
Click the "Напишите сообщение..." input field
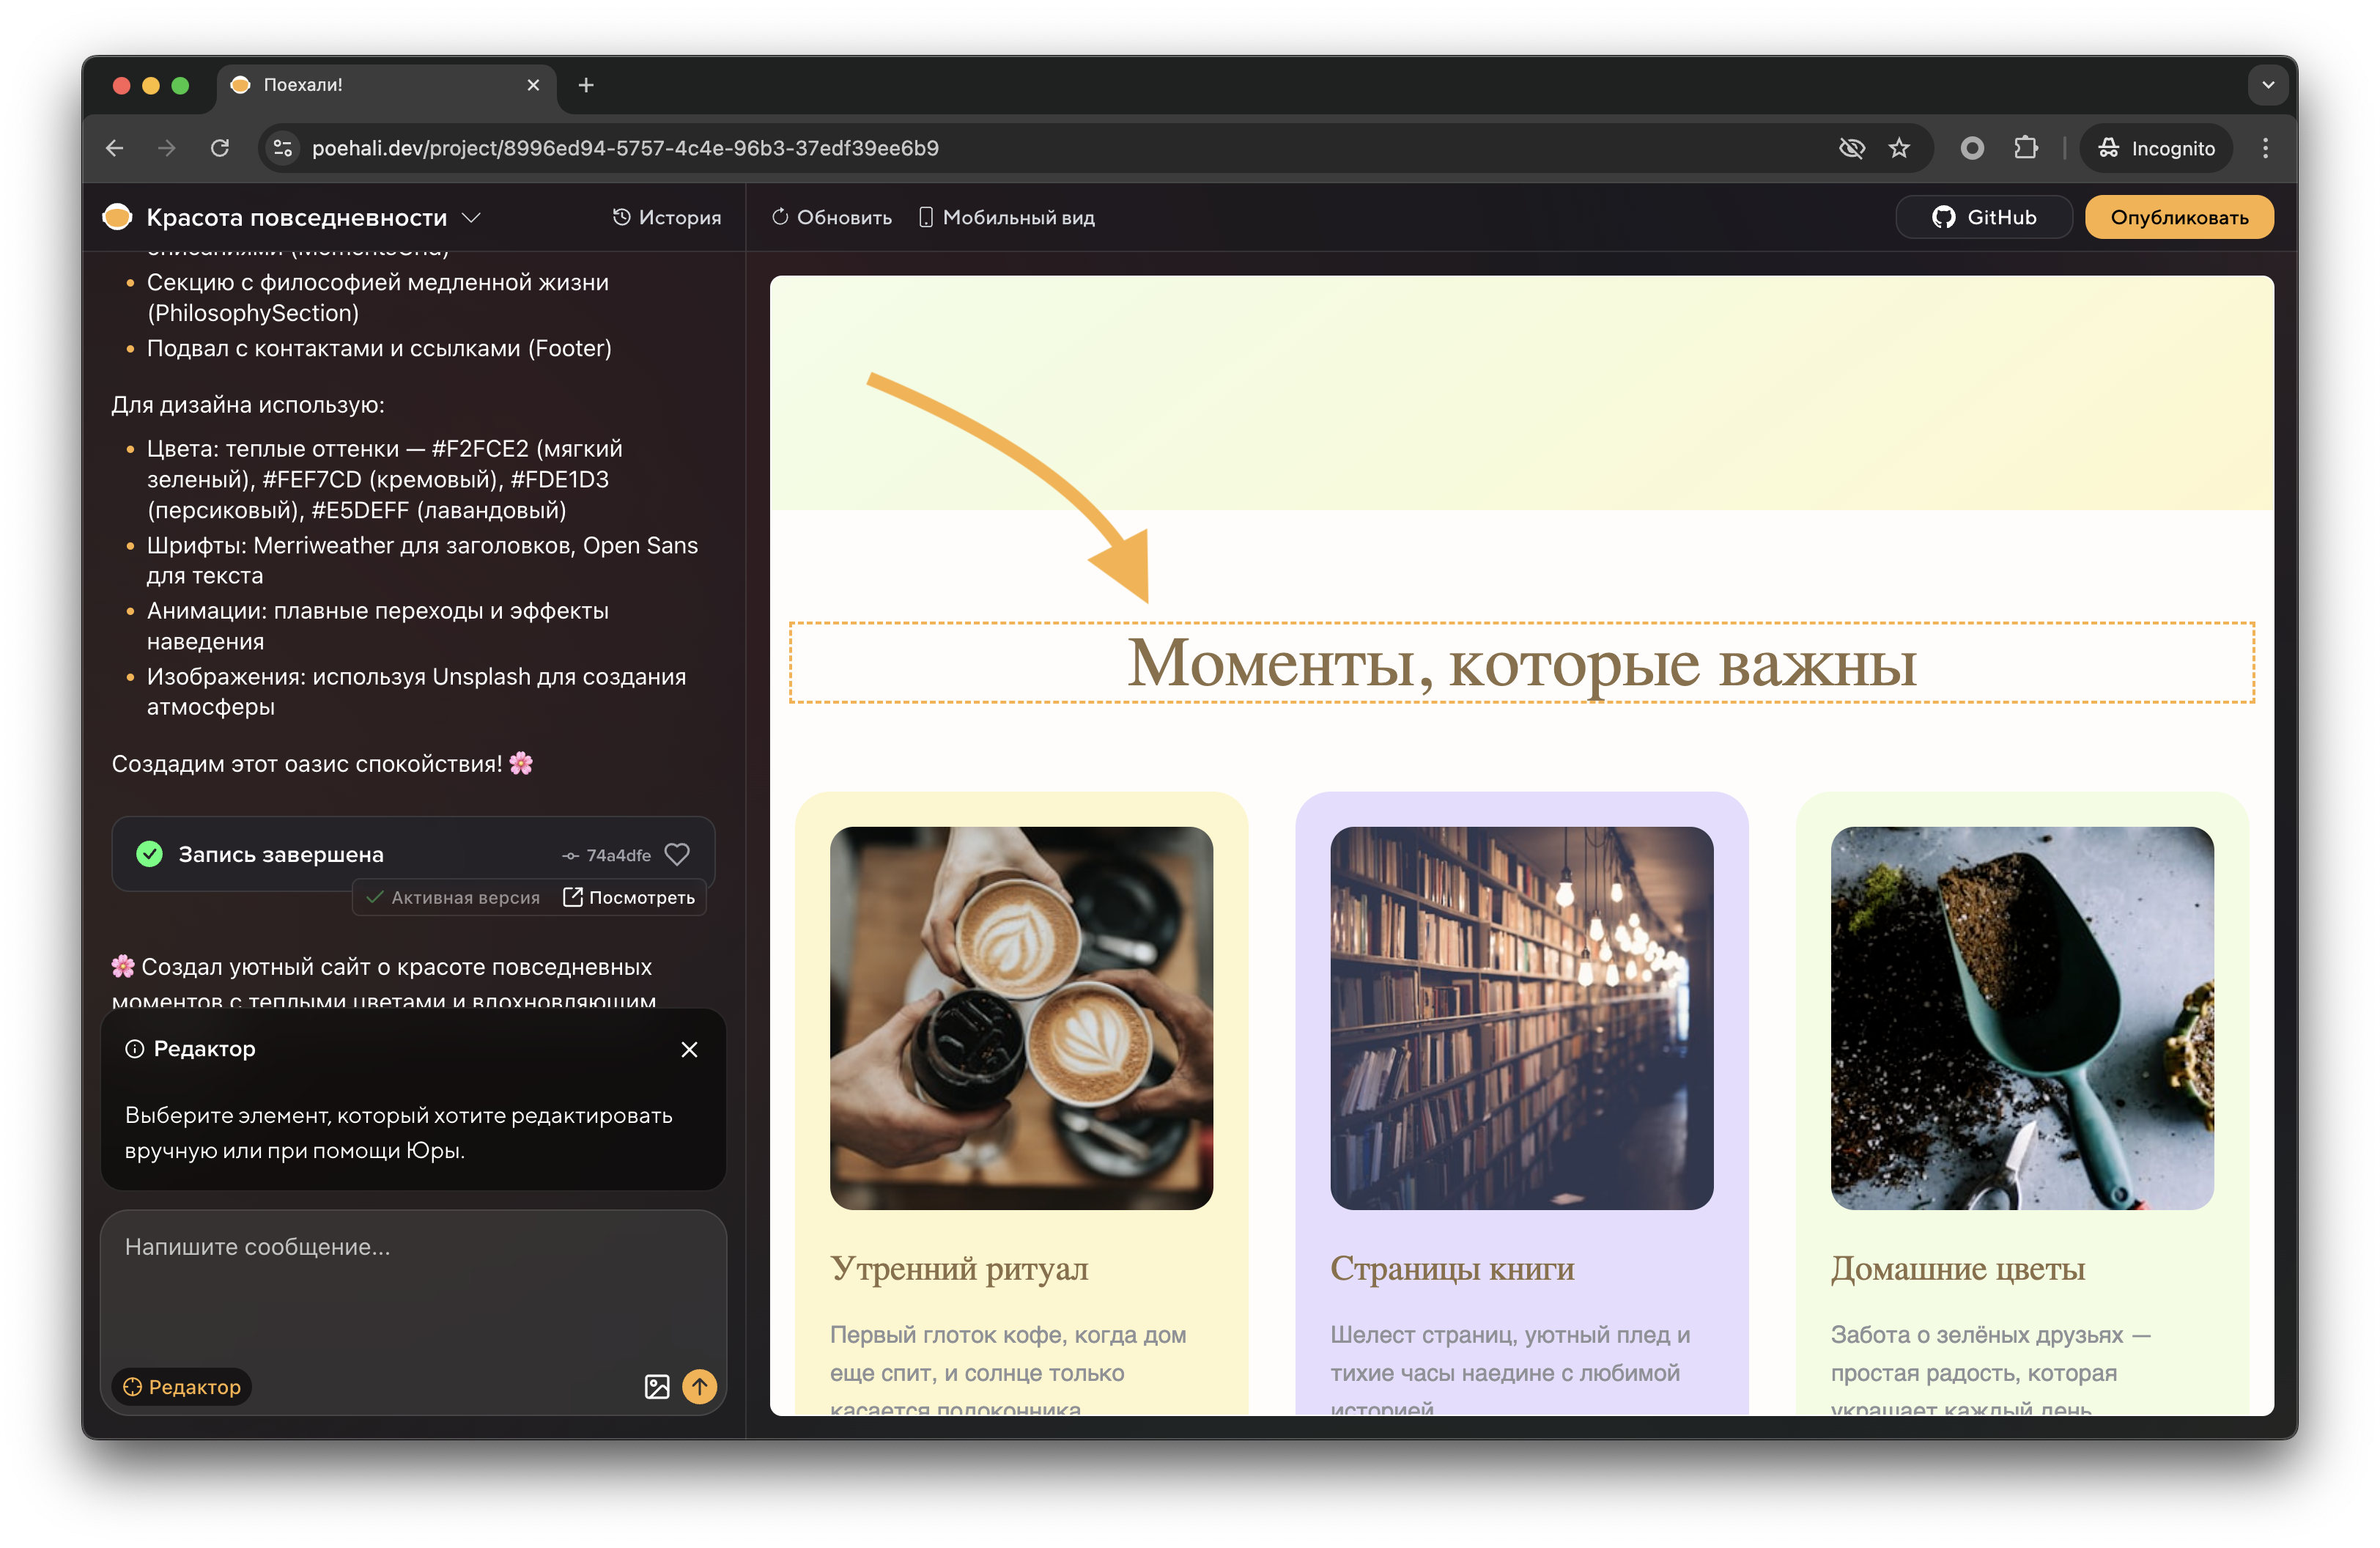300,1247
